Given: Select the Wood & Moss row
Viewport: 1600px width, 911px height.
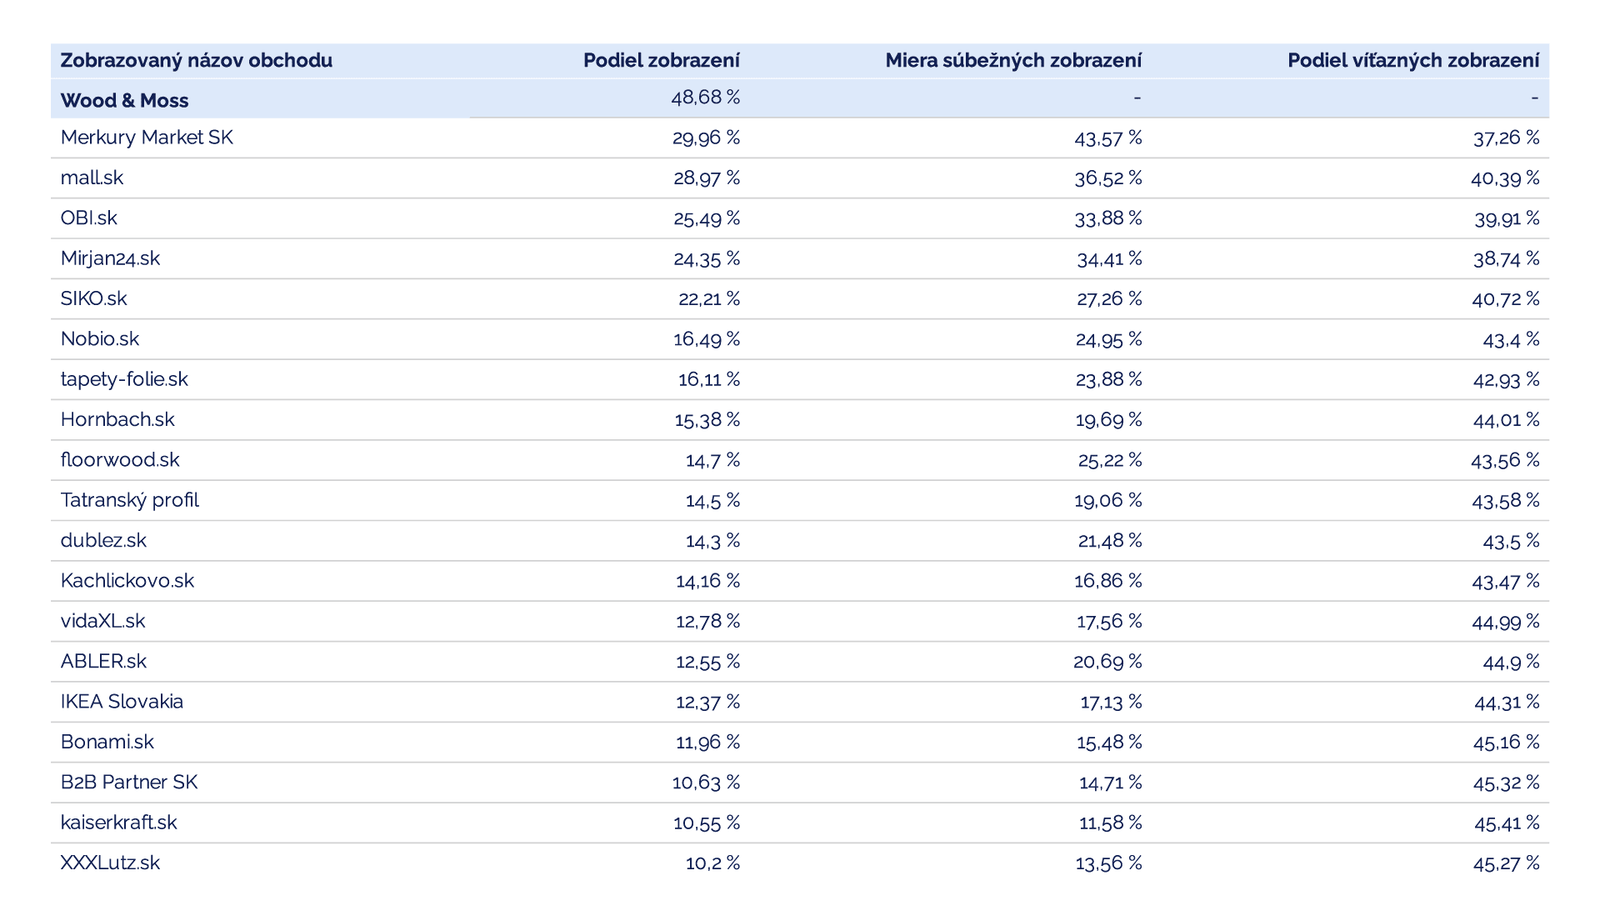Looking at the screenshot, I should (124, 100).
